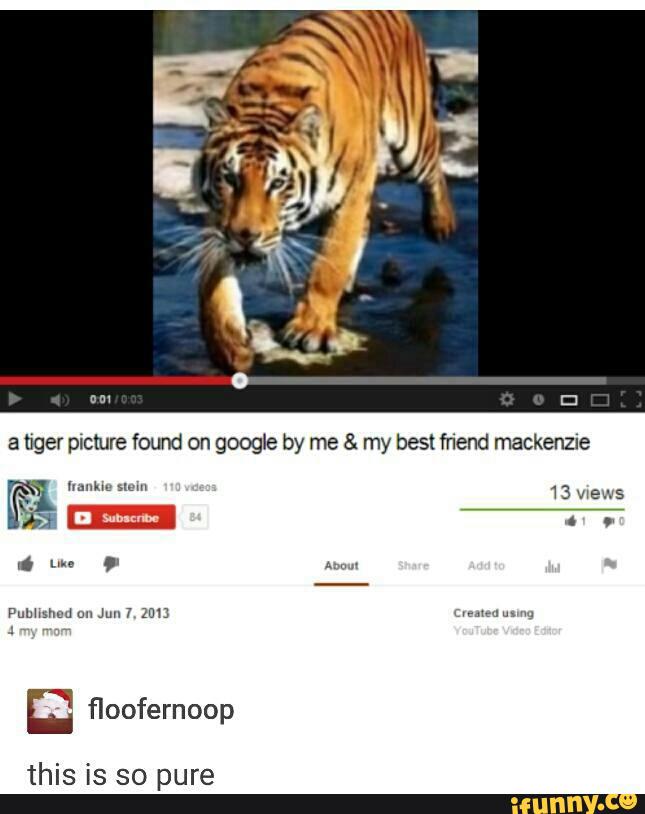The image size is (645, 814).
Task: Click the 110 videos link
Action: click(190, 487)
